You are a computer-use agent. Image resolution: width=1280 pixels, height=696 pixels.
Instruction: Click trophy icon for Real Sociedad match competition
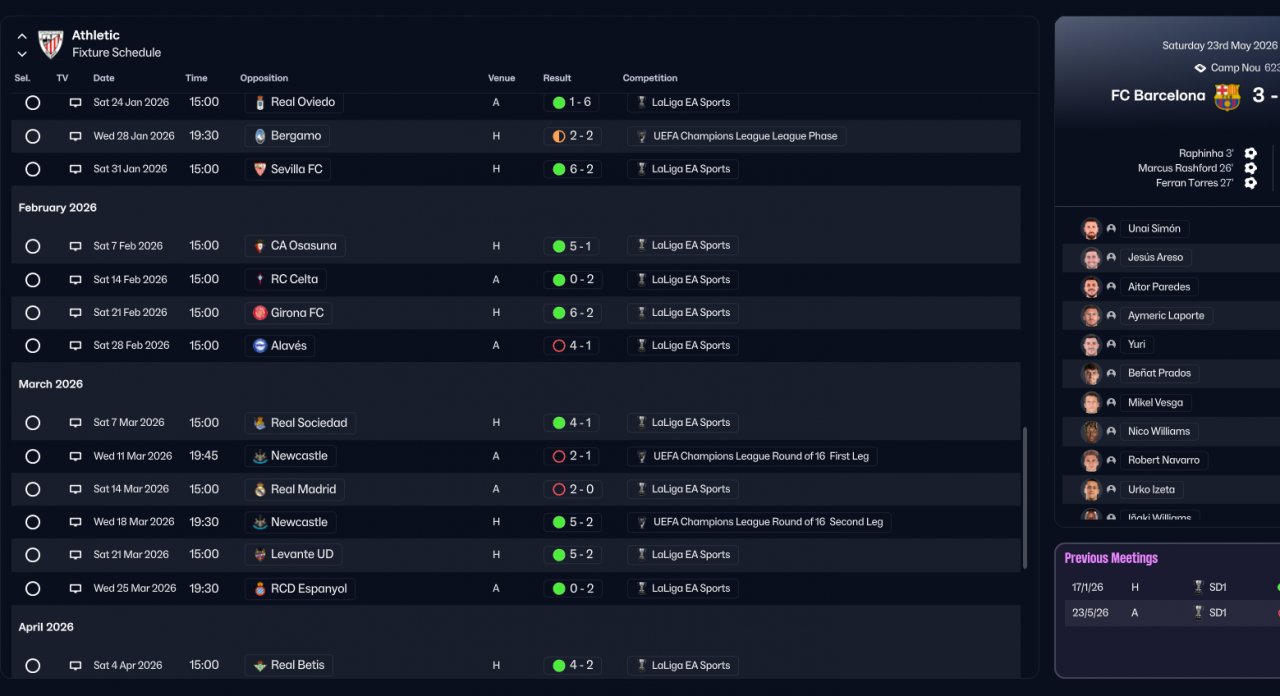click(x=641, y=423)
